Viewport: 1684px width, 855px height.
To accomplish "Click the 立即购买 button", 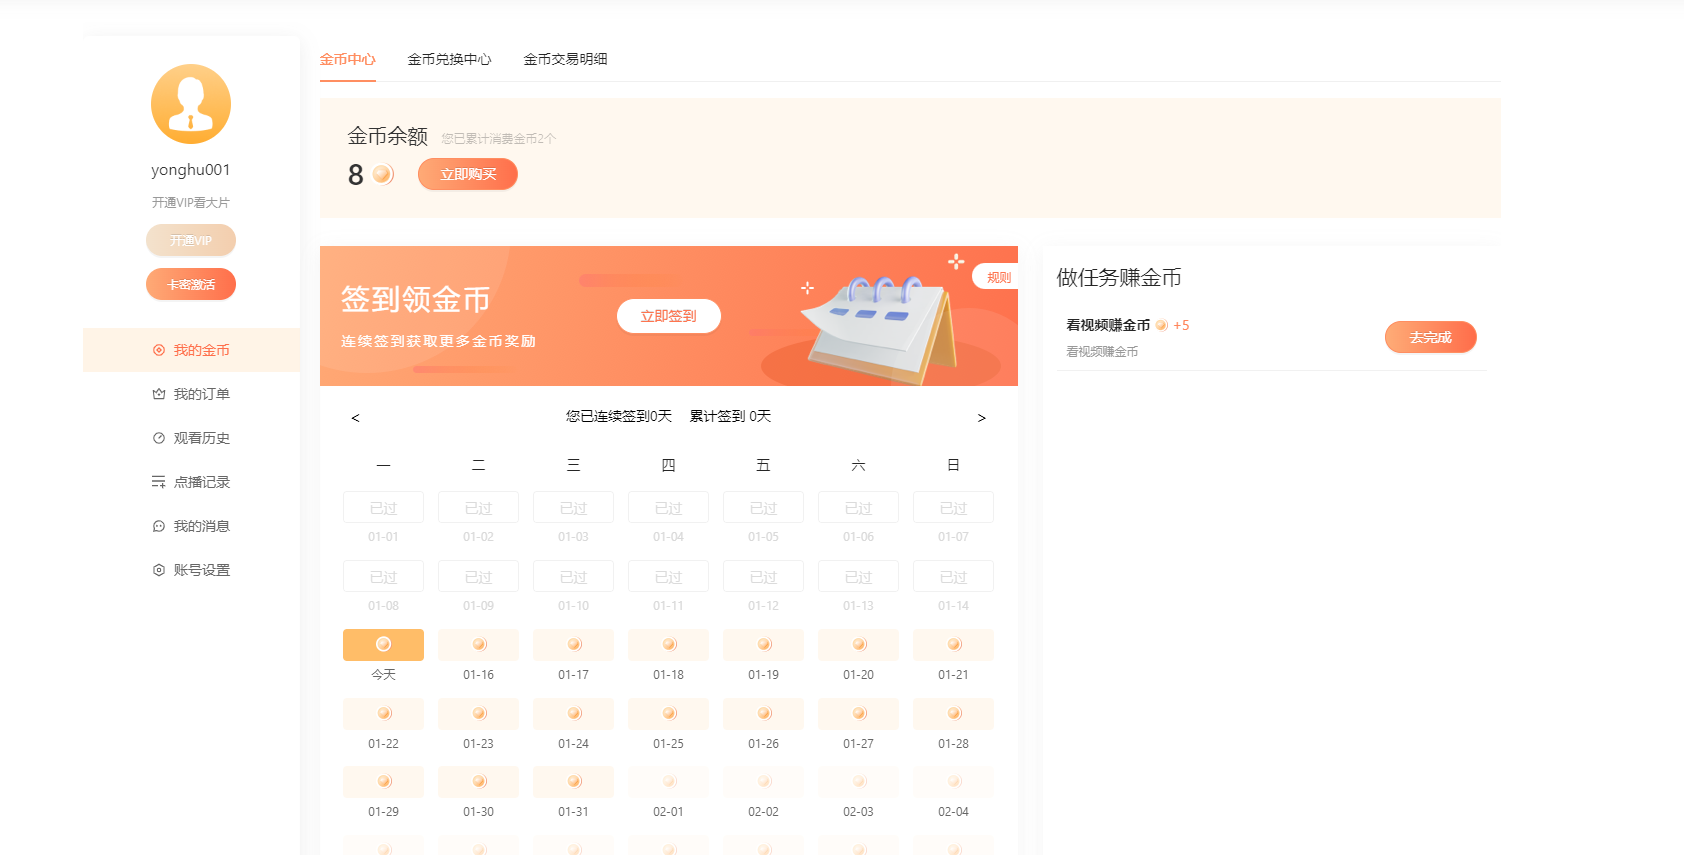I will [x=468, y=174].
